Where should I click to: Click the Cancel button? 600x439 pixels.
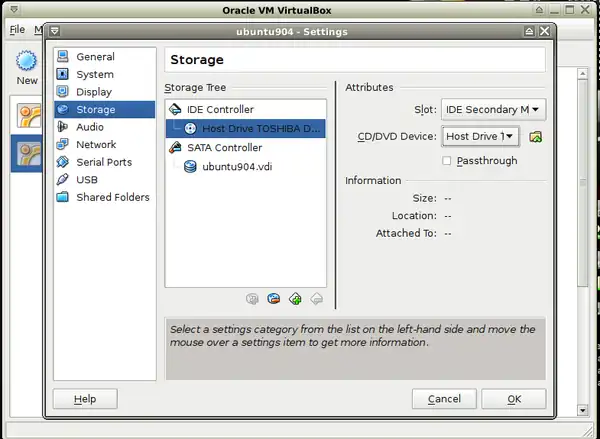pos(444,399)
